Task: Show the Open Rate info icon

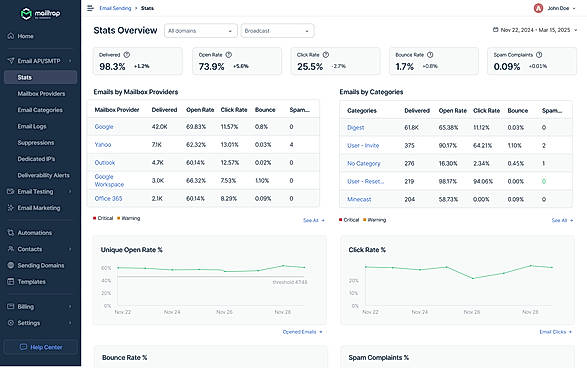Action: click(229, 55)
